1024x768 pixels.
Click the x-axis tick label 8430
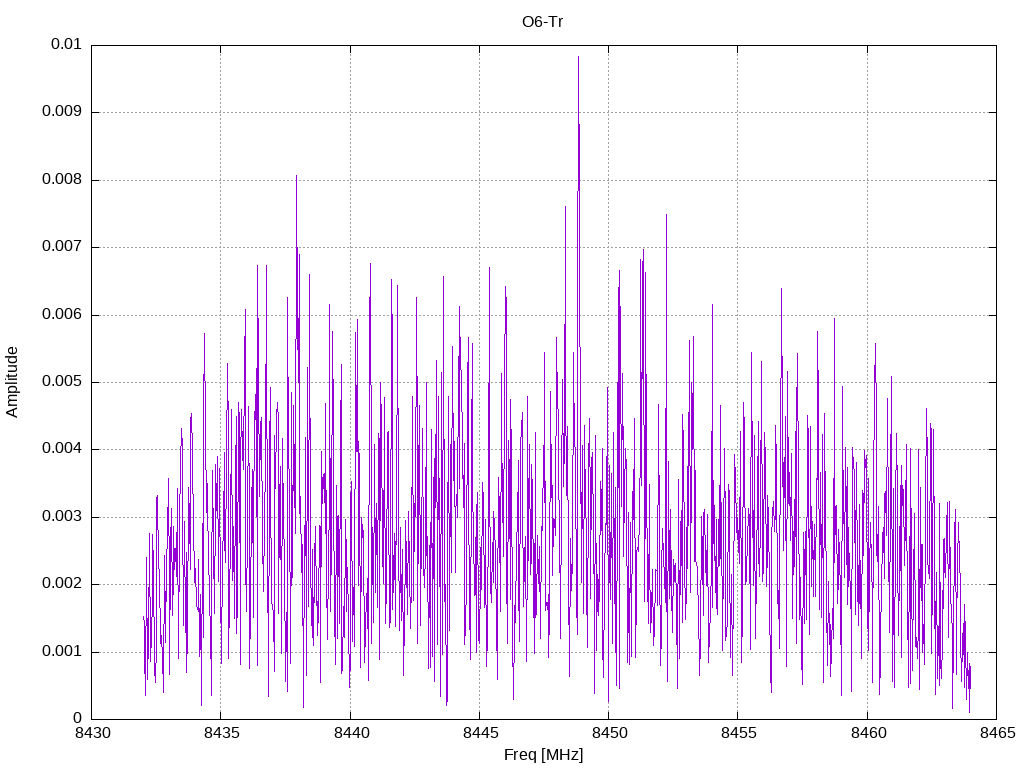92,733
